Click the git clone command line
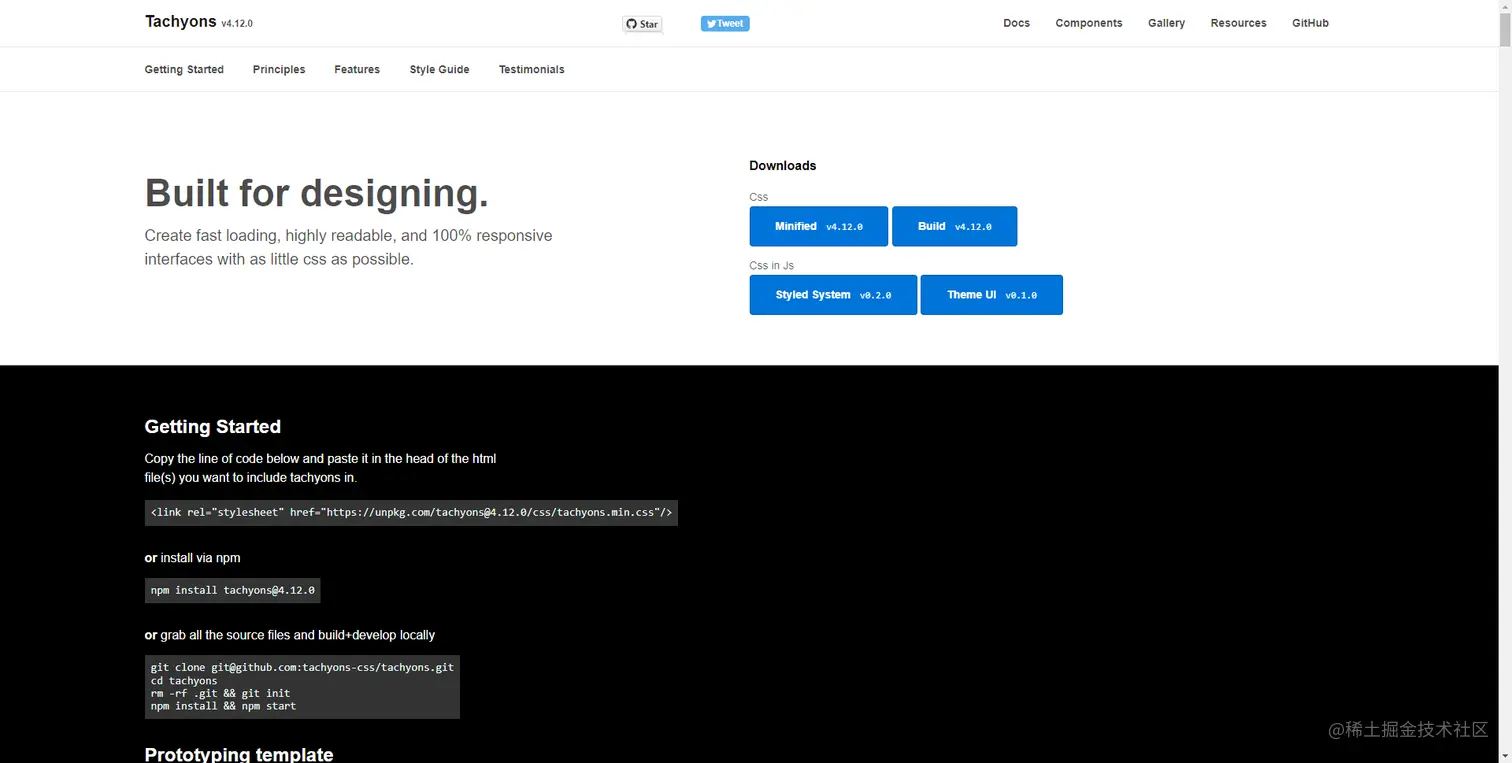 (302, 667)
